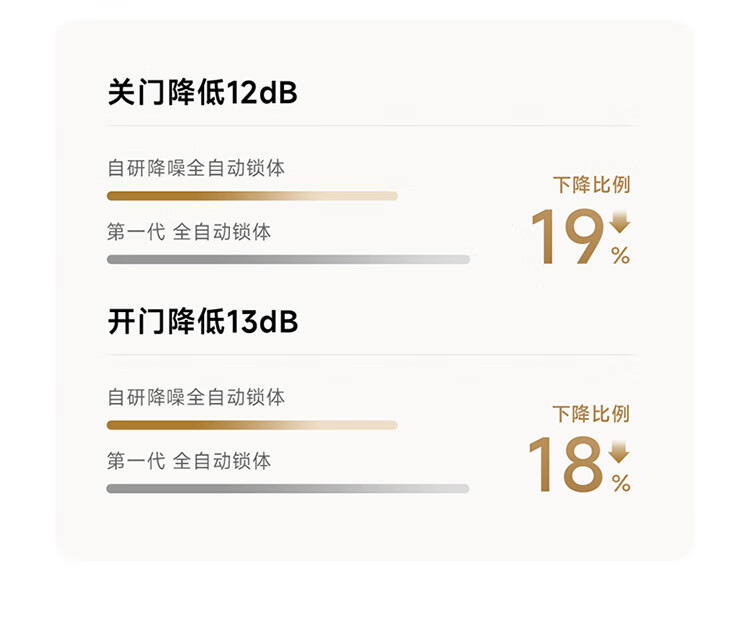Select 自研降噪全自动锁体 label in 关门 section
750x630 pixels.
196,168
